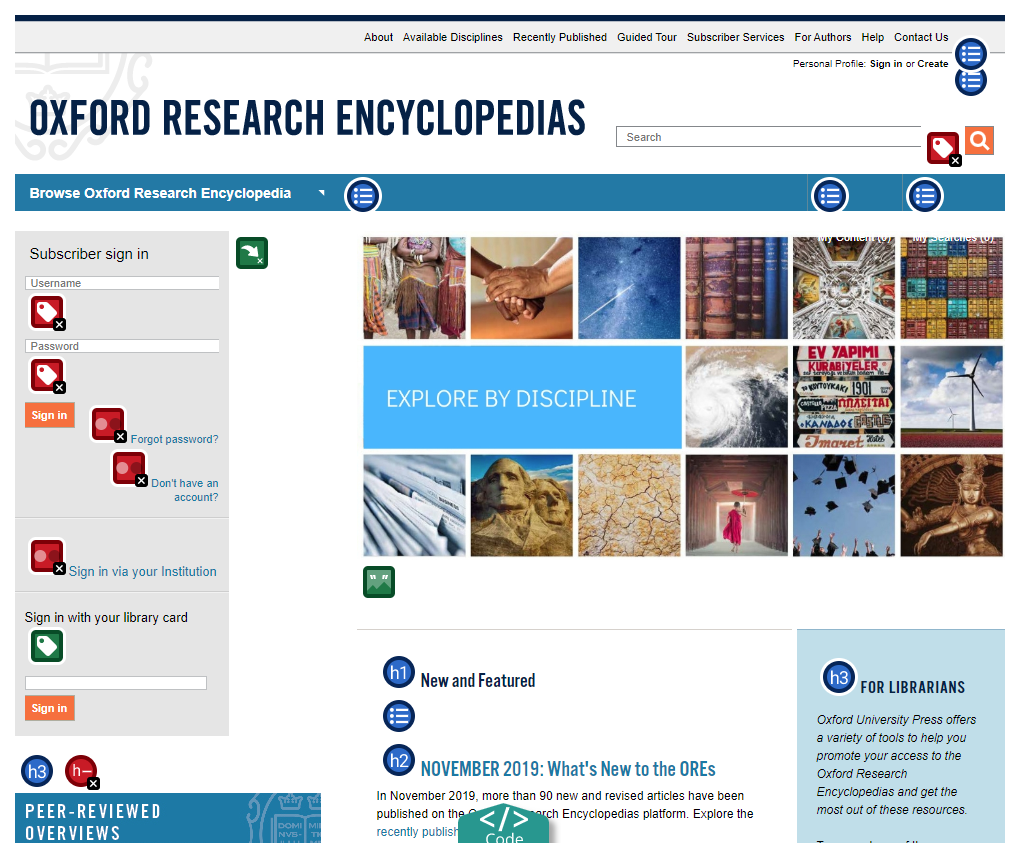Image resolution: width=1023 pixels, height=843 pixels.
Task: Open the clasped hands discipline thumbnail
Action: (522, 288)
